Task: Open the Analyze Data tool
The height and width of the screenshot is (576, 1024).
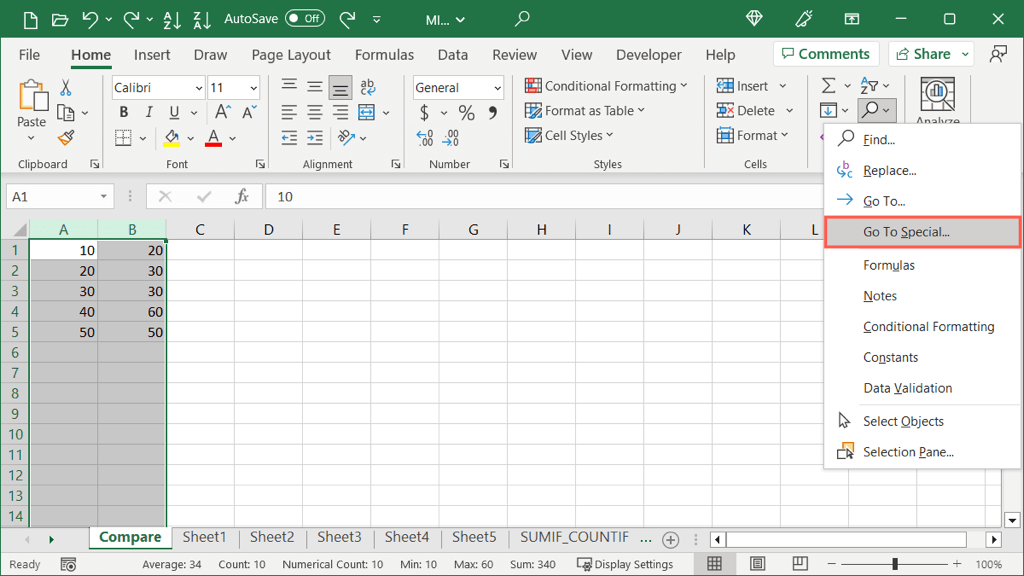Action: [937, 101]
